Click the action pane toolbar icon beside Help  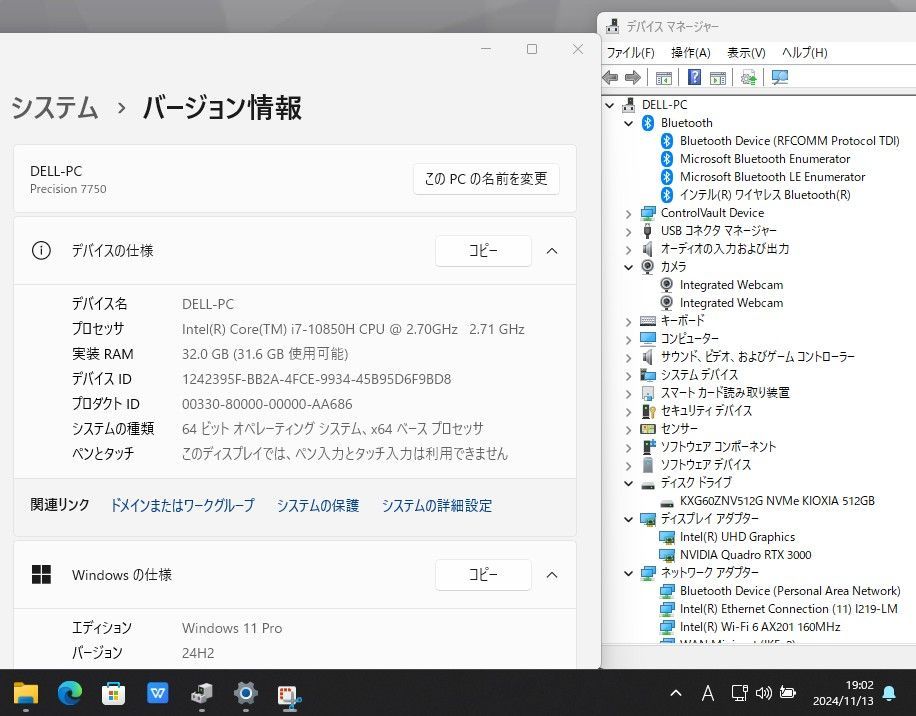pos(718,78)
